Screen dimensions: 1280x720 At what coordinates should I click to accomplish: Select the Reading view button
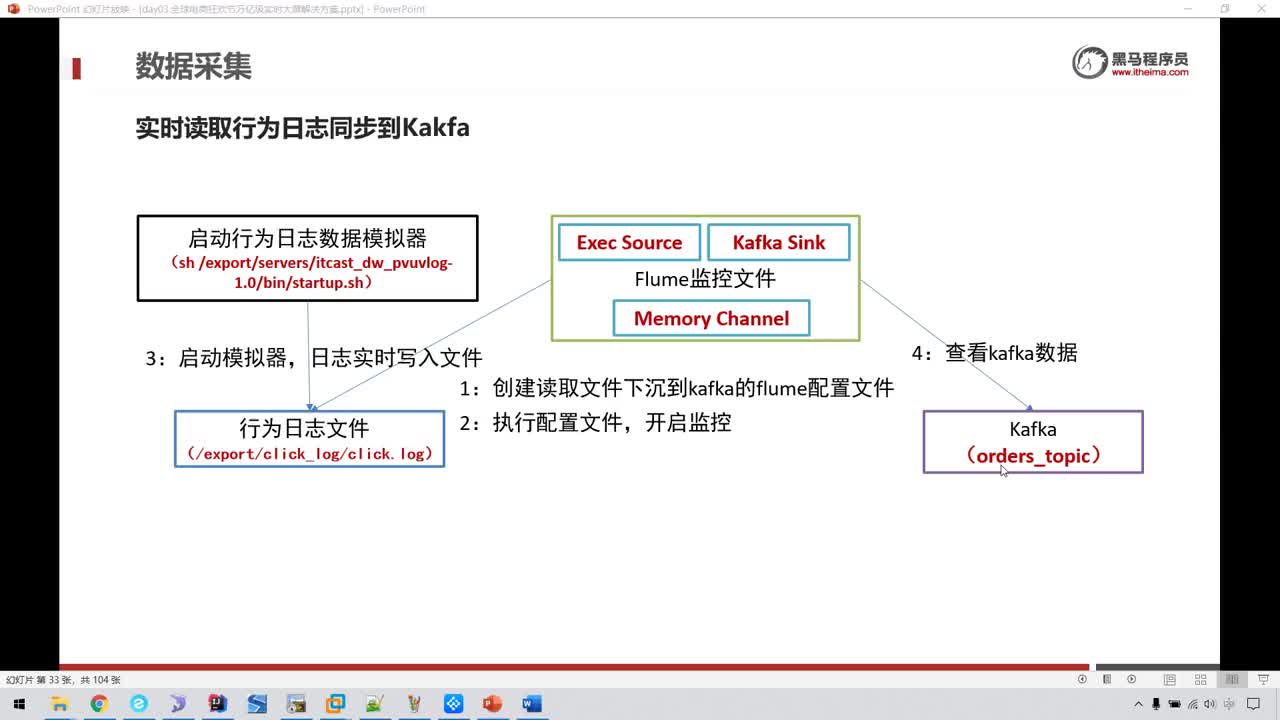1233,680
